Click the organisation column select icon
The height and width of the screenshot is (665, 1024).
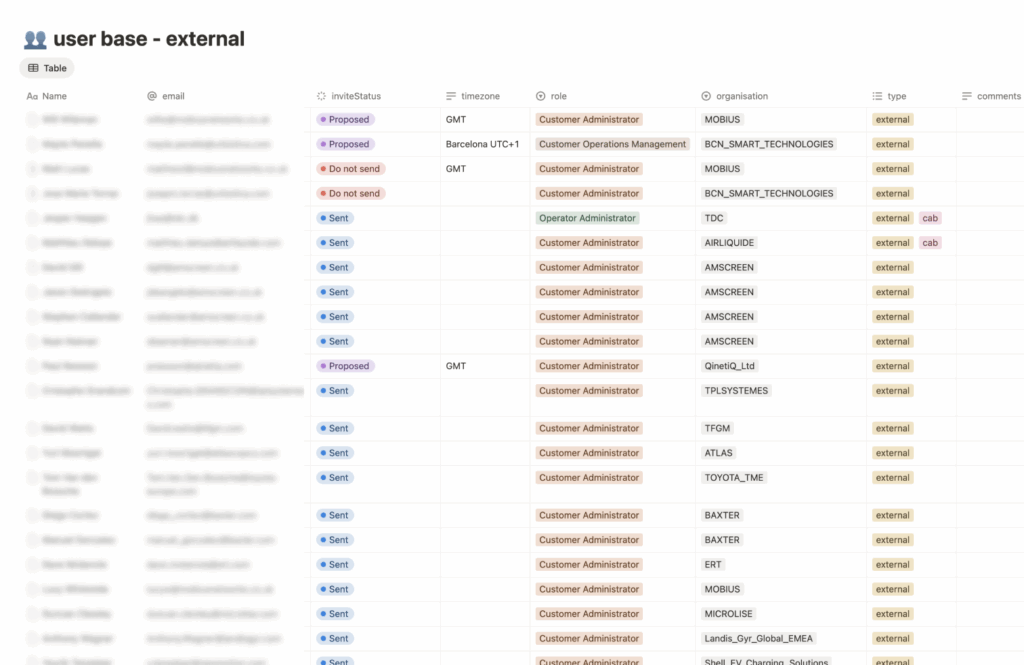[x=706, y=97]
